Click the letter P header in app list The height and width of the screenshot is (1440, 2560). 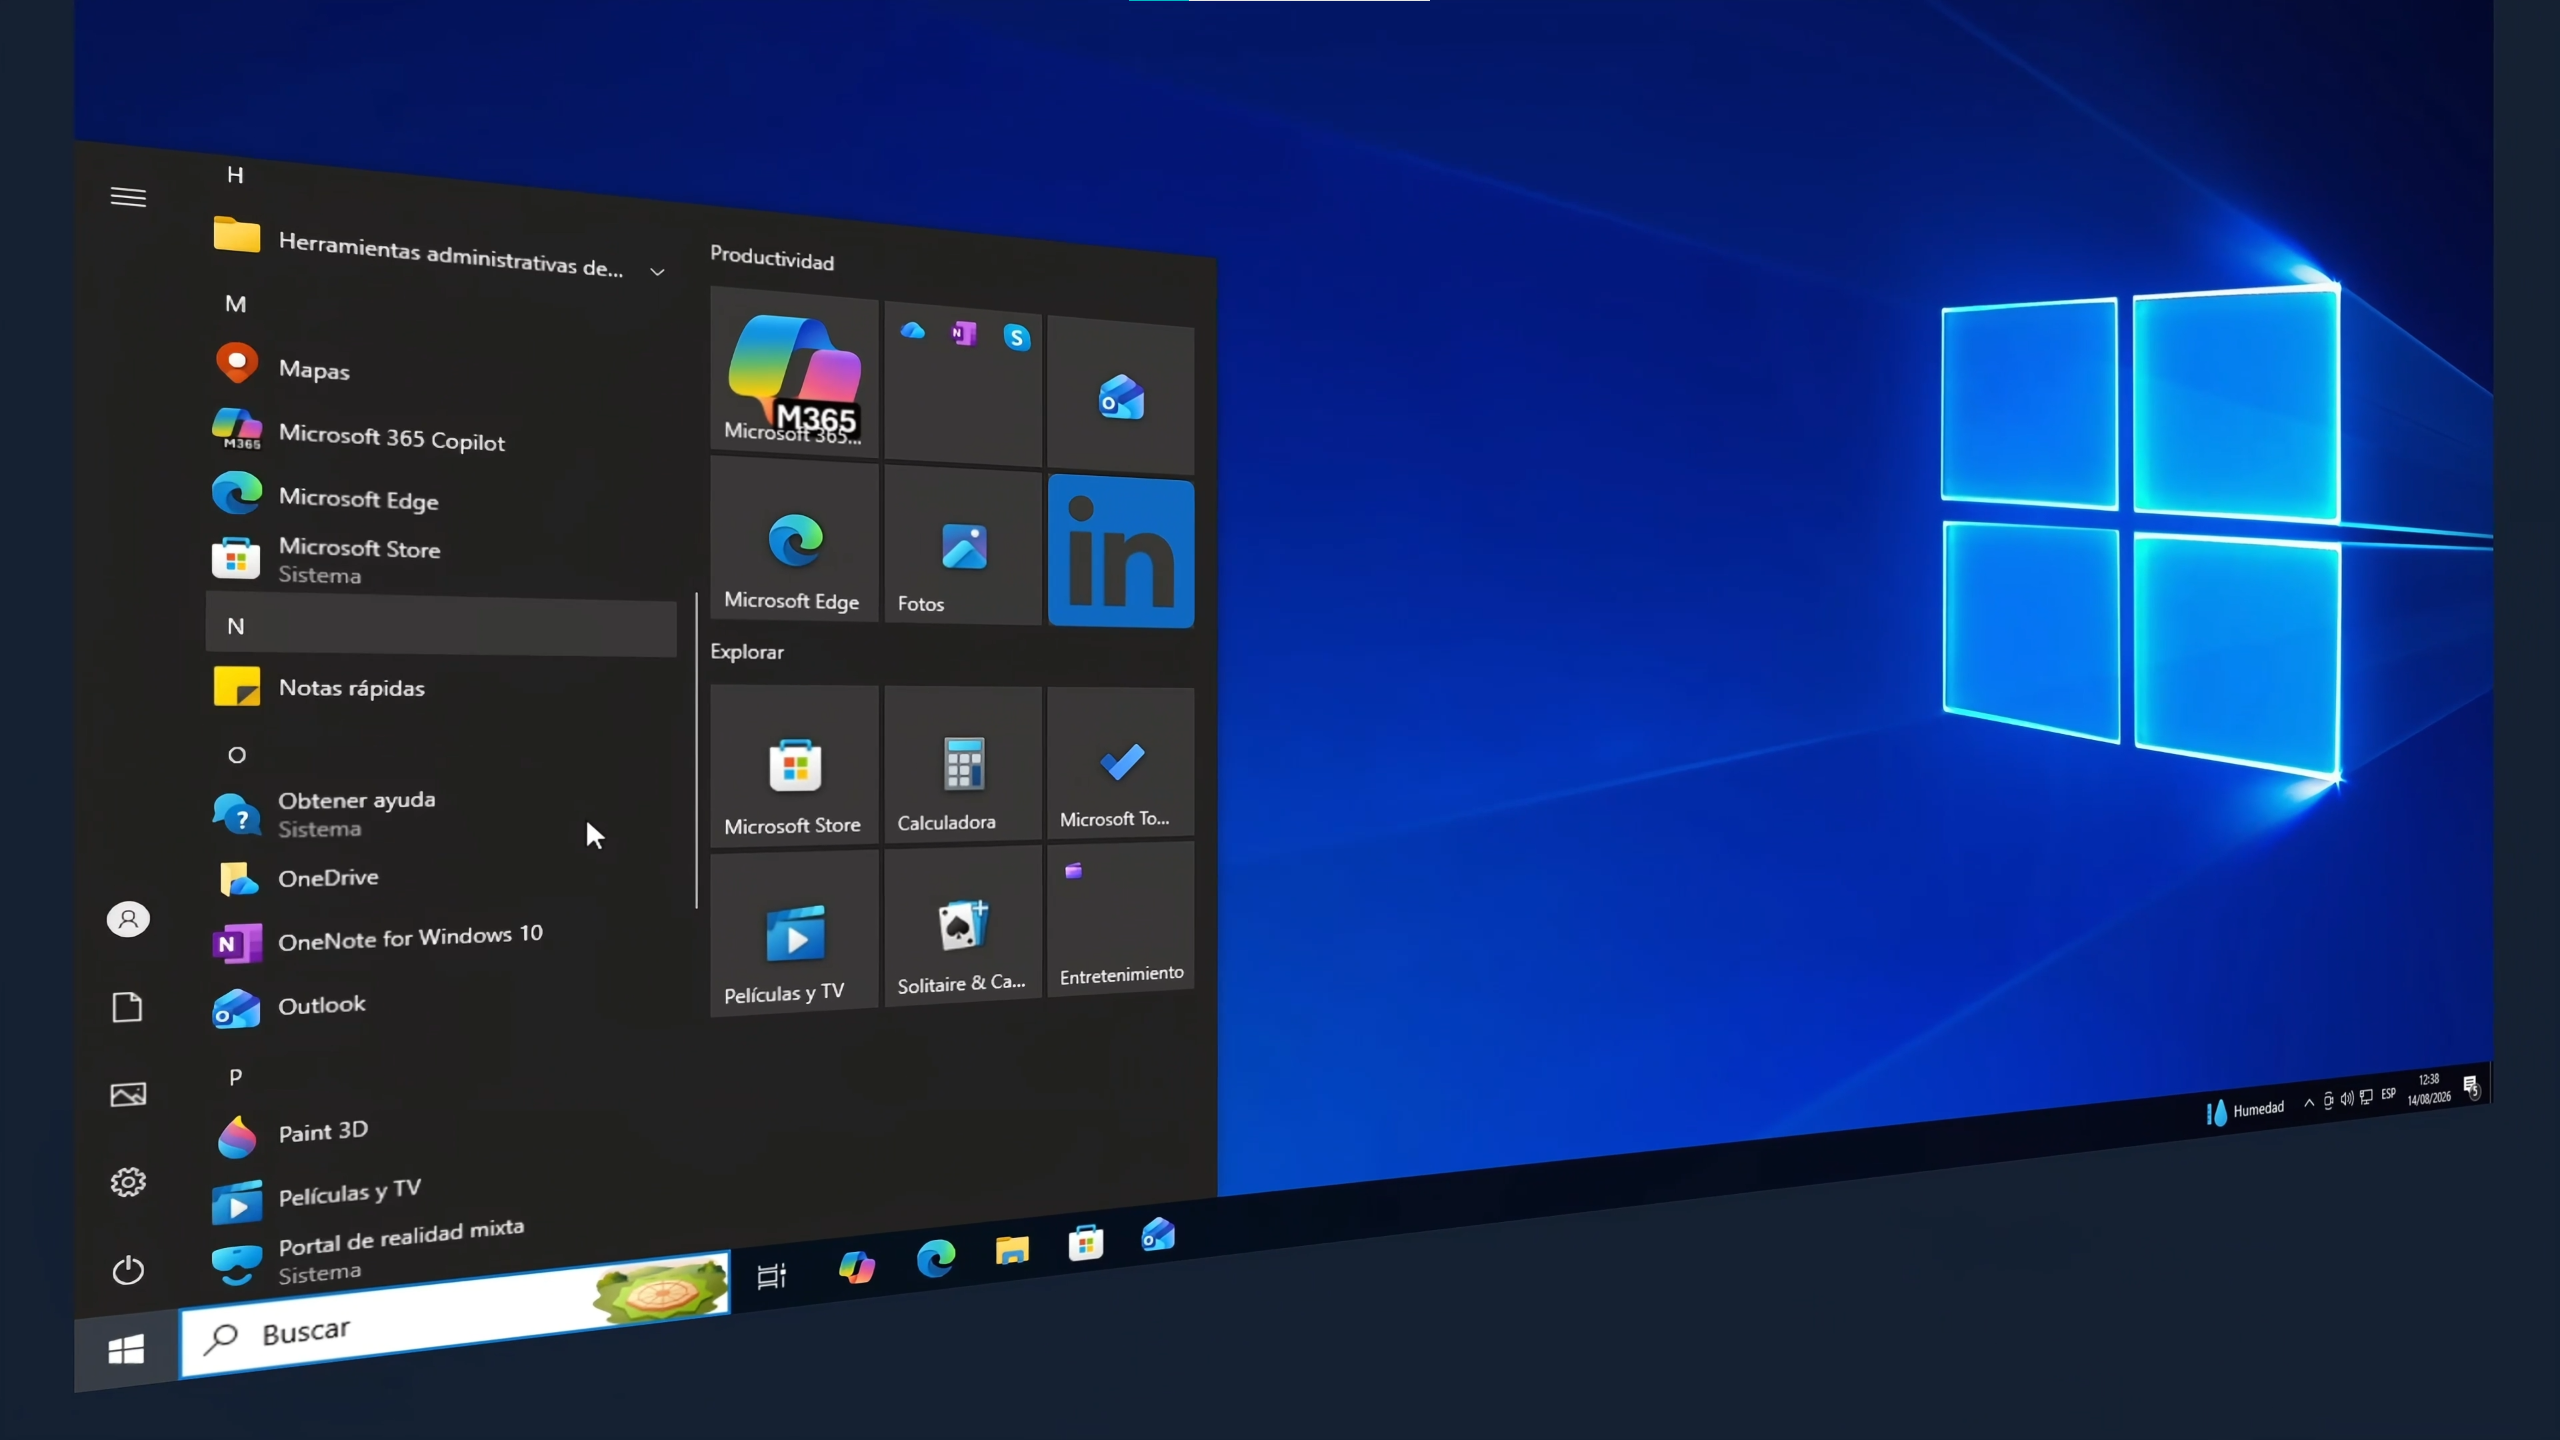click(236, 1077)
